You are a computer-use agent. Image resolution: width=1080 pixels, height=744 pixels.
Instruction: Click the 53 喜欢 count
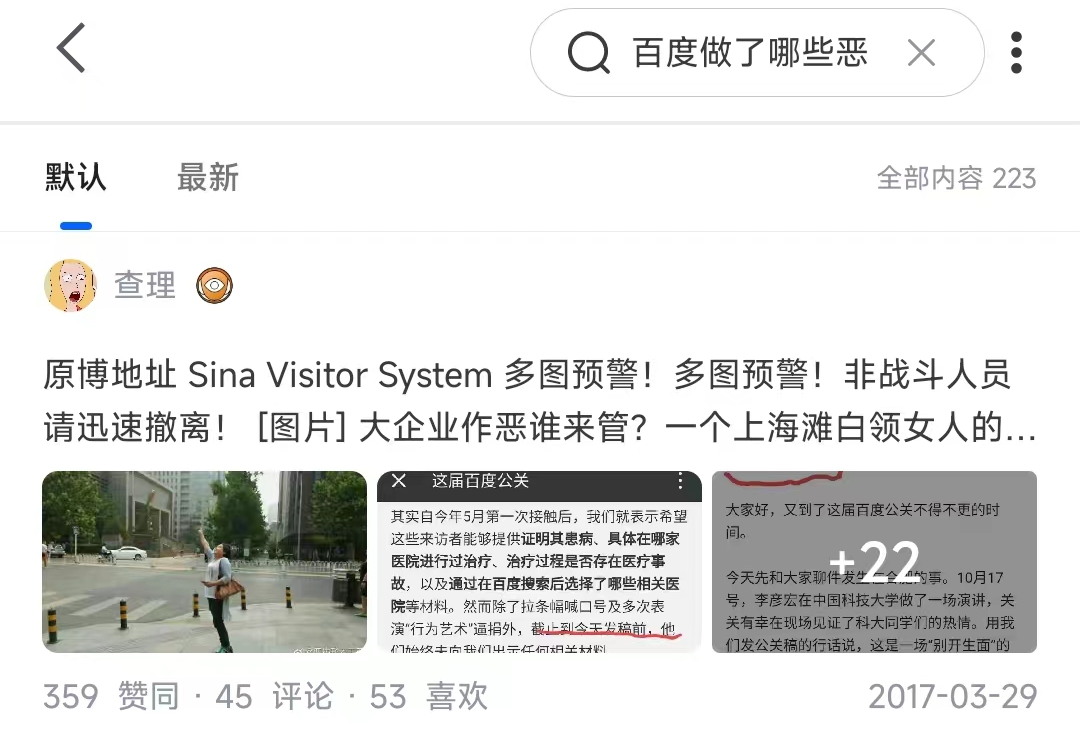pos(428,696)
